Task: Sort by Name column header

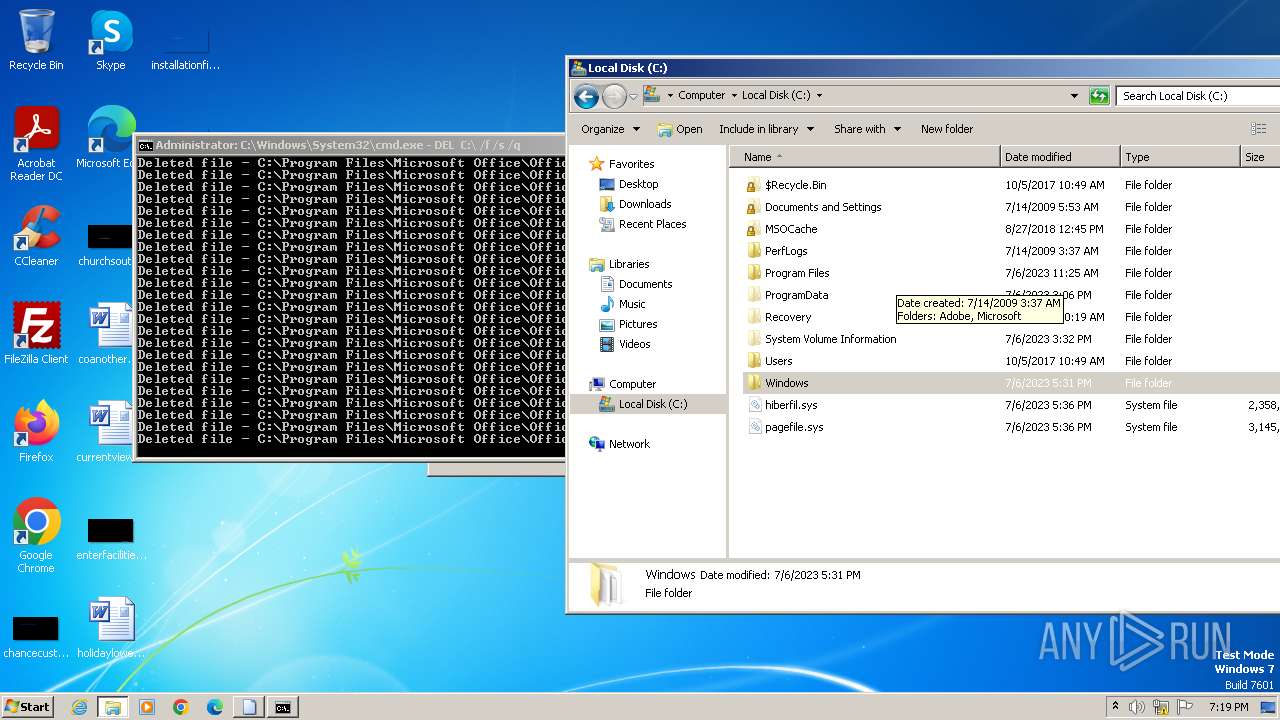Action: click(x=865, y=157)
